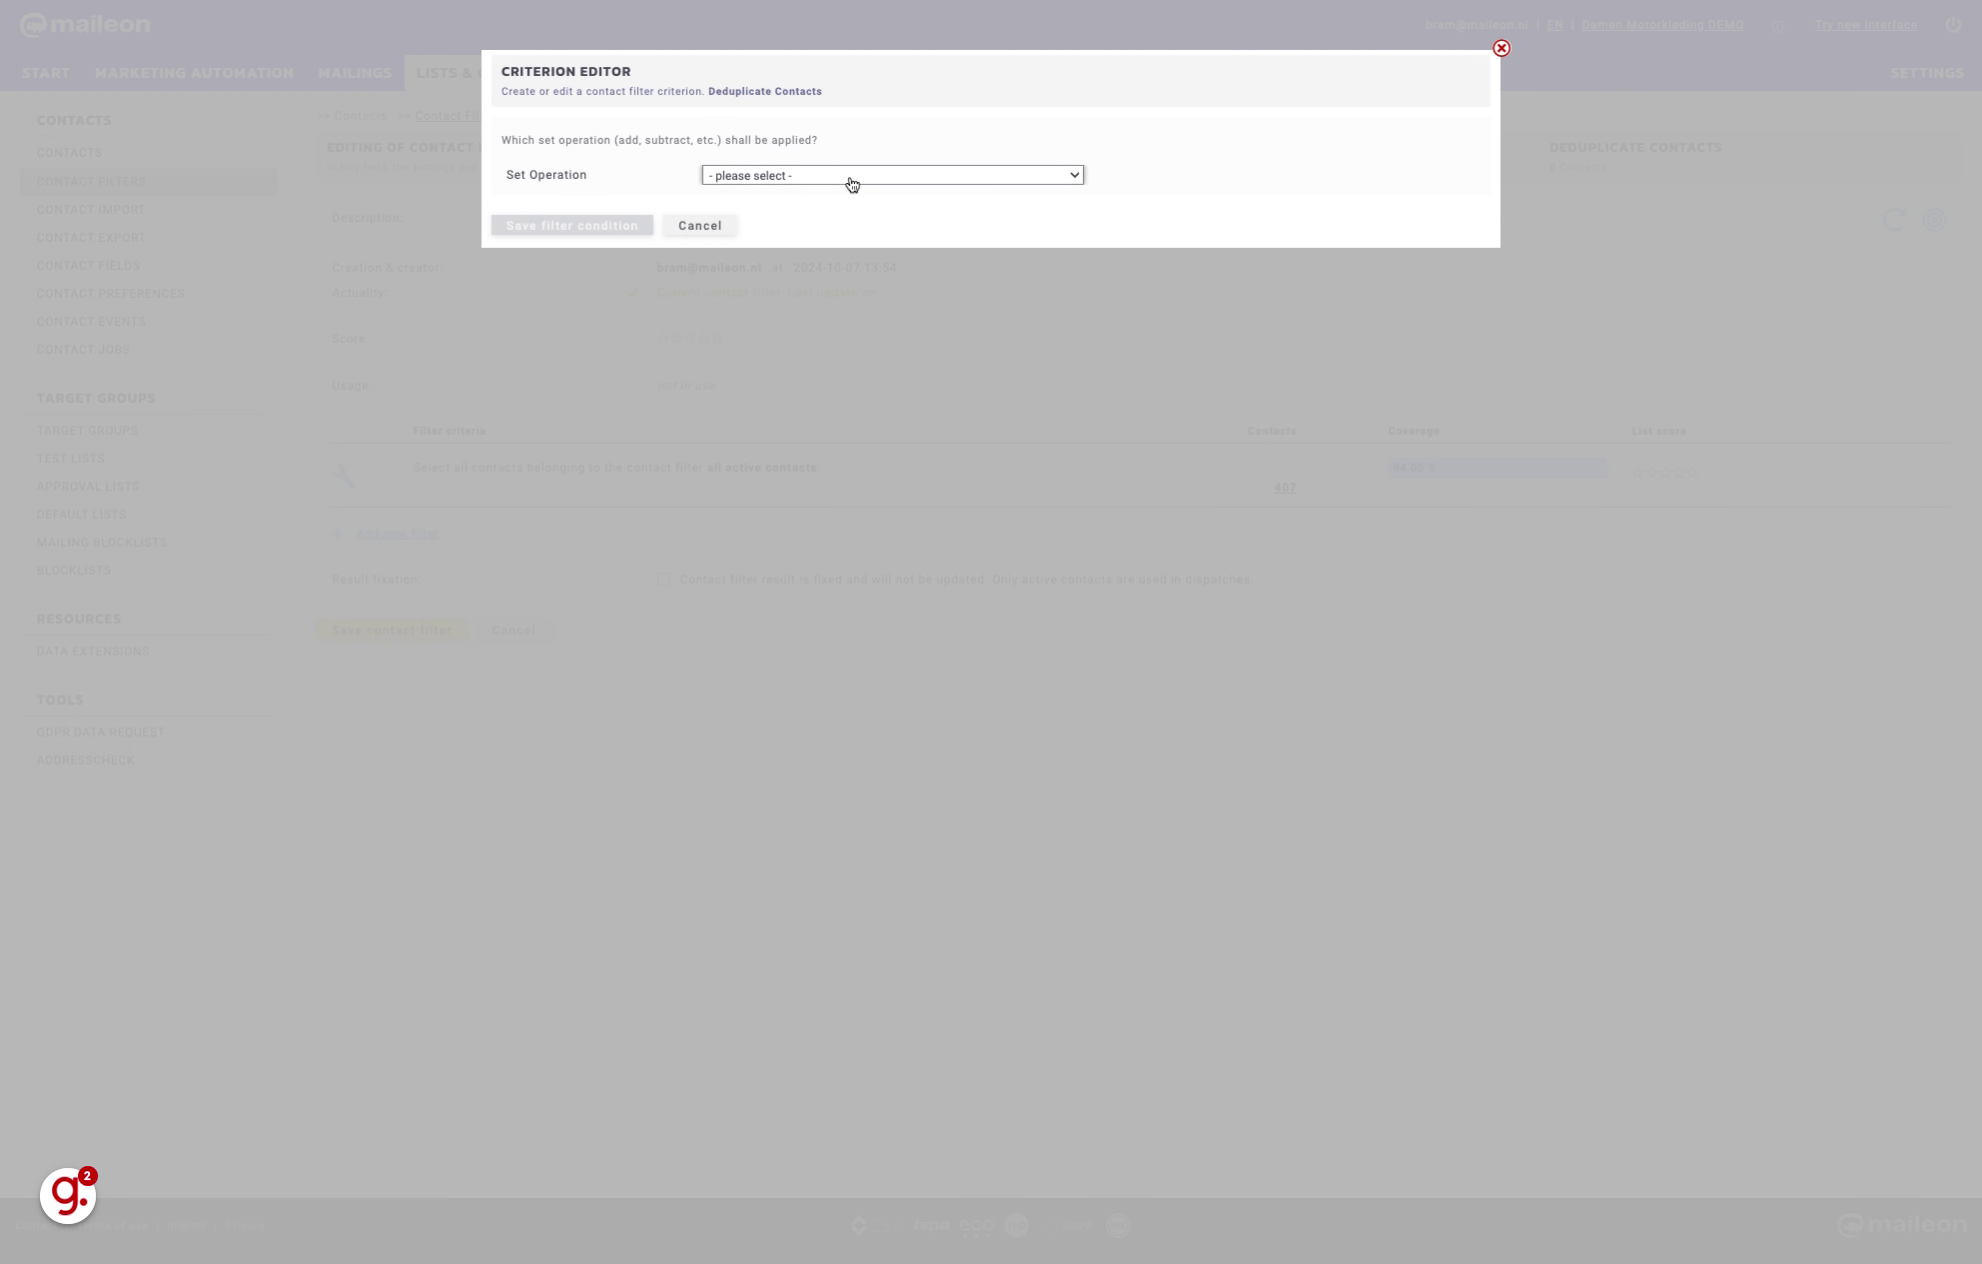Select Contact Fields from sidebar

point(87,266)
